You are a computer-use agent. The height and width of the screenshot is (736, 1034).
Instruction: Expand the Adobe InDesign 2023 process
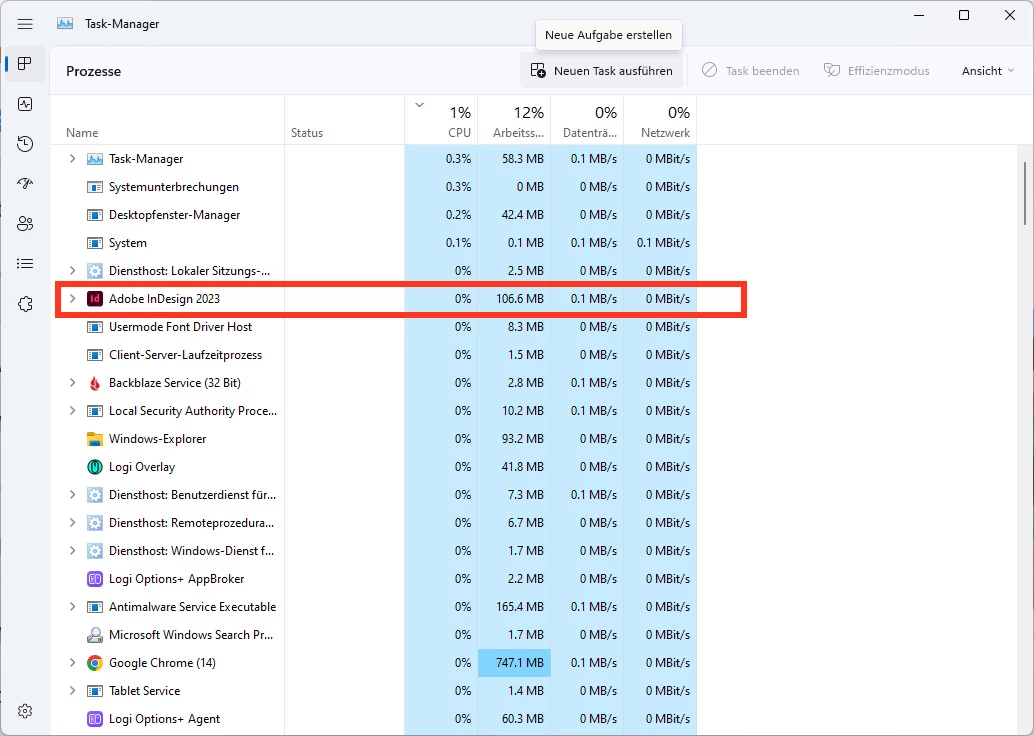[x=73, y=299]
